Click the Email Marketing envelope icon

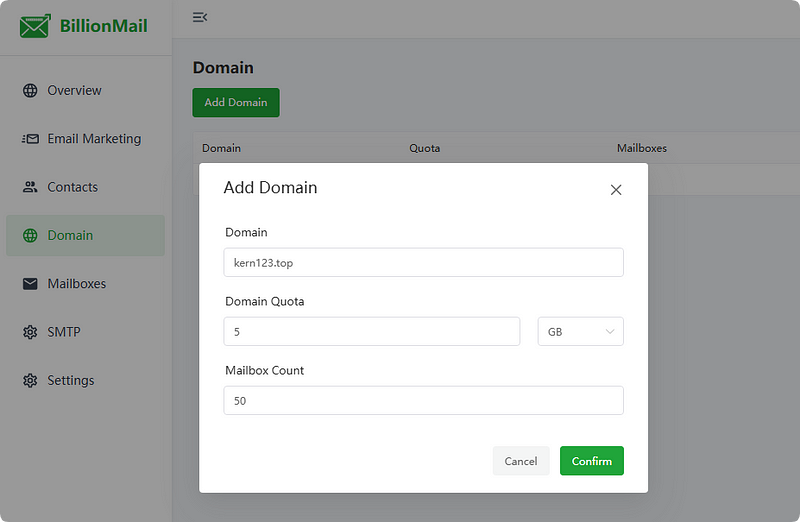[30, 139]
